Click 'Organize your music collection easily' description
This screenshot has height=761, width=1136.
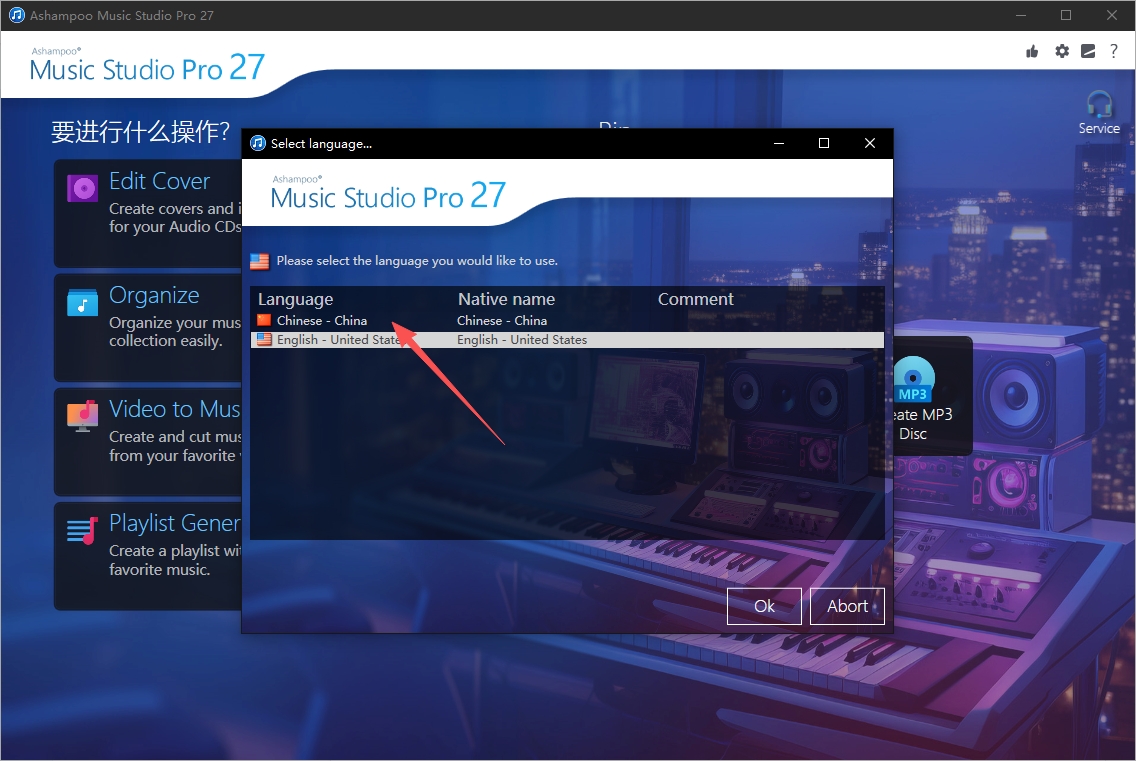click(175, 331)
